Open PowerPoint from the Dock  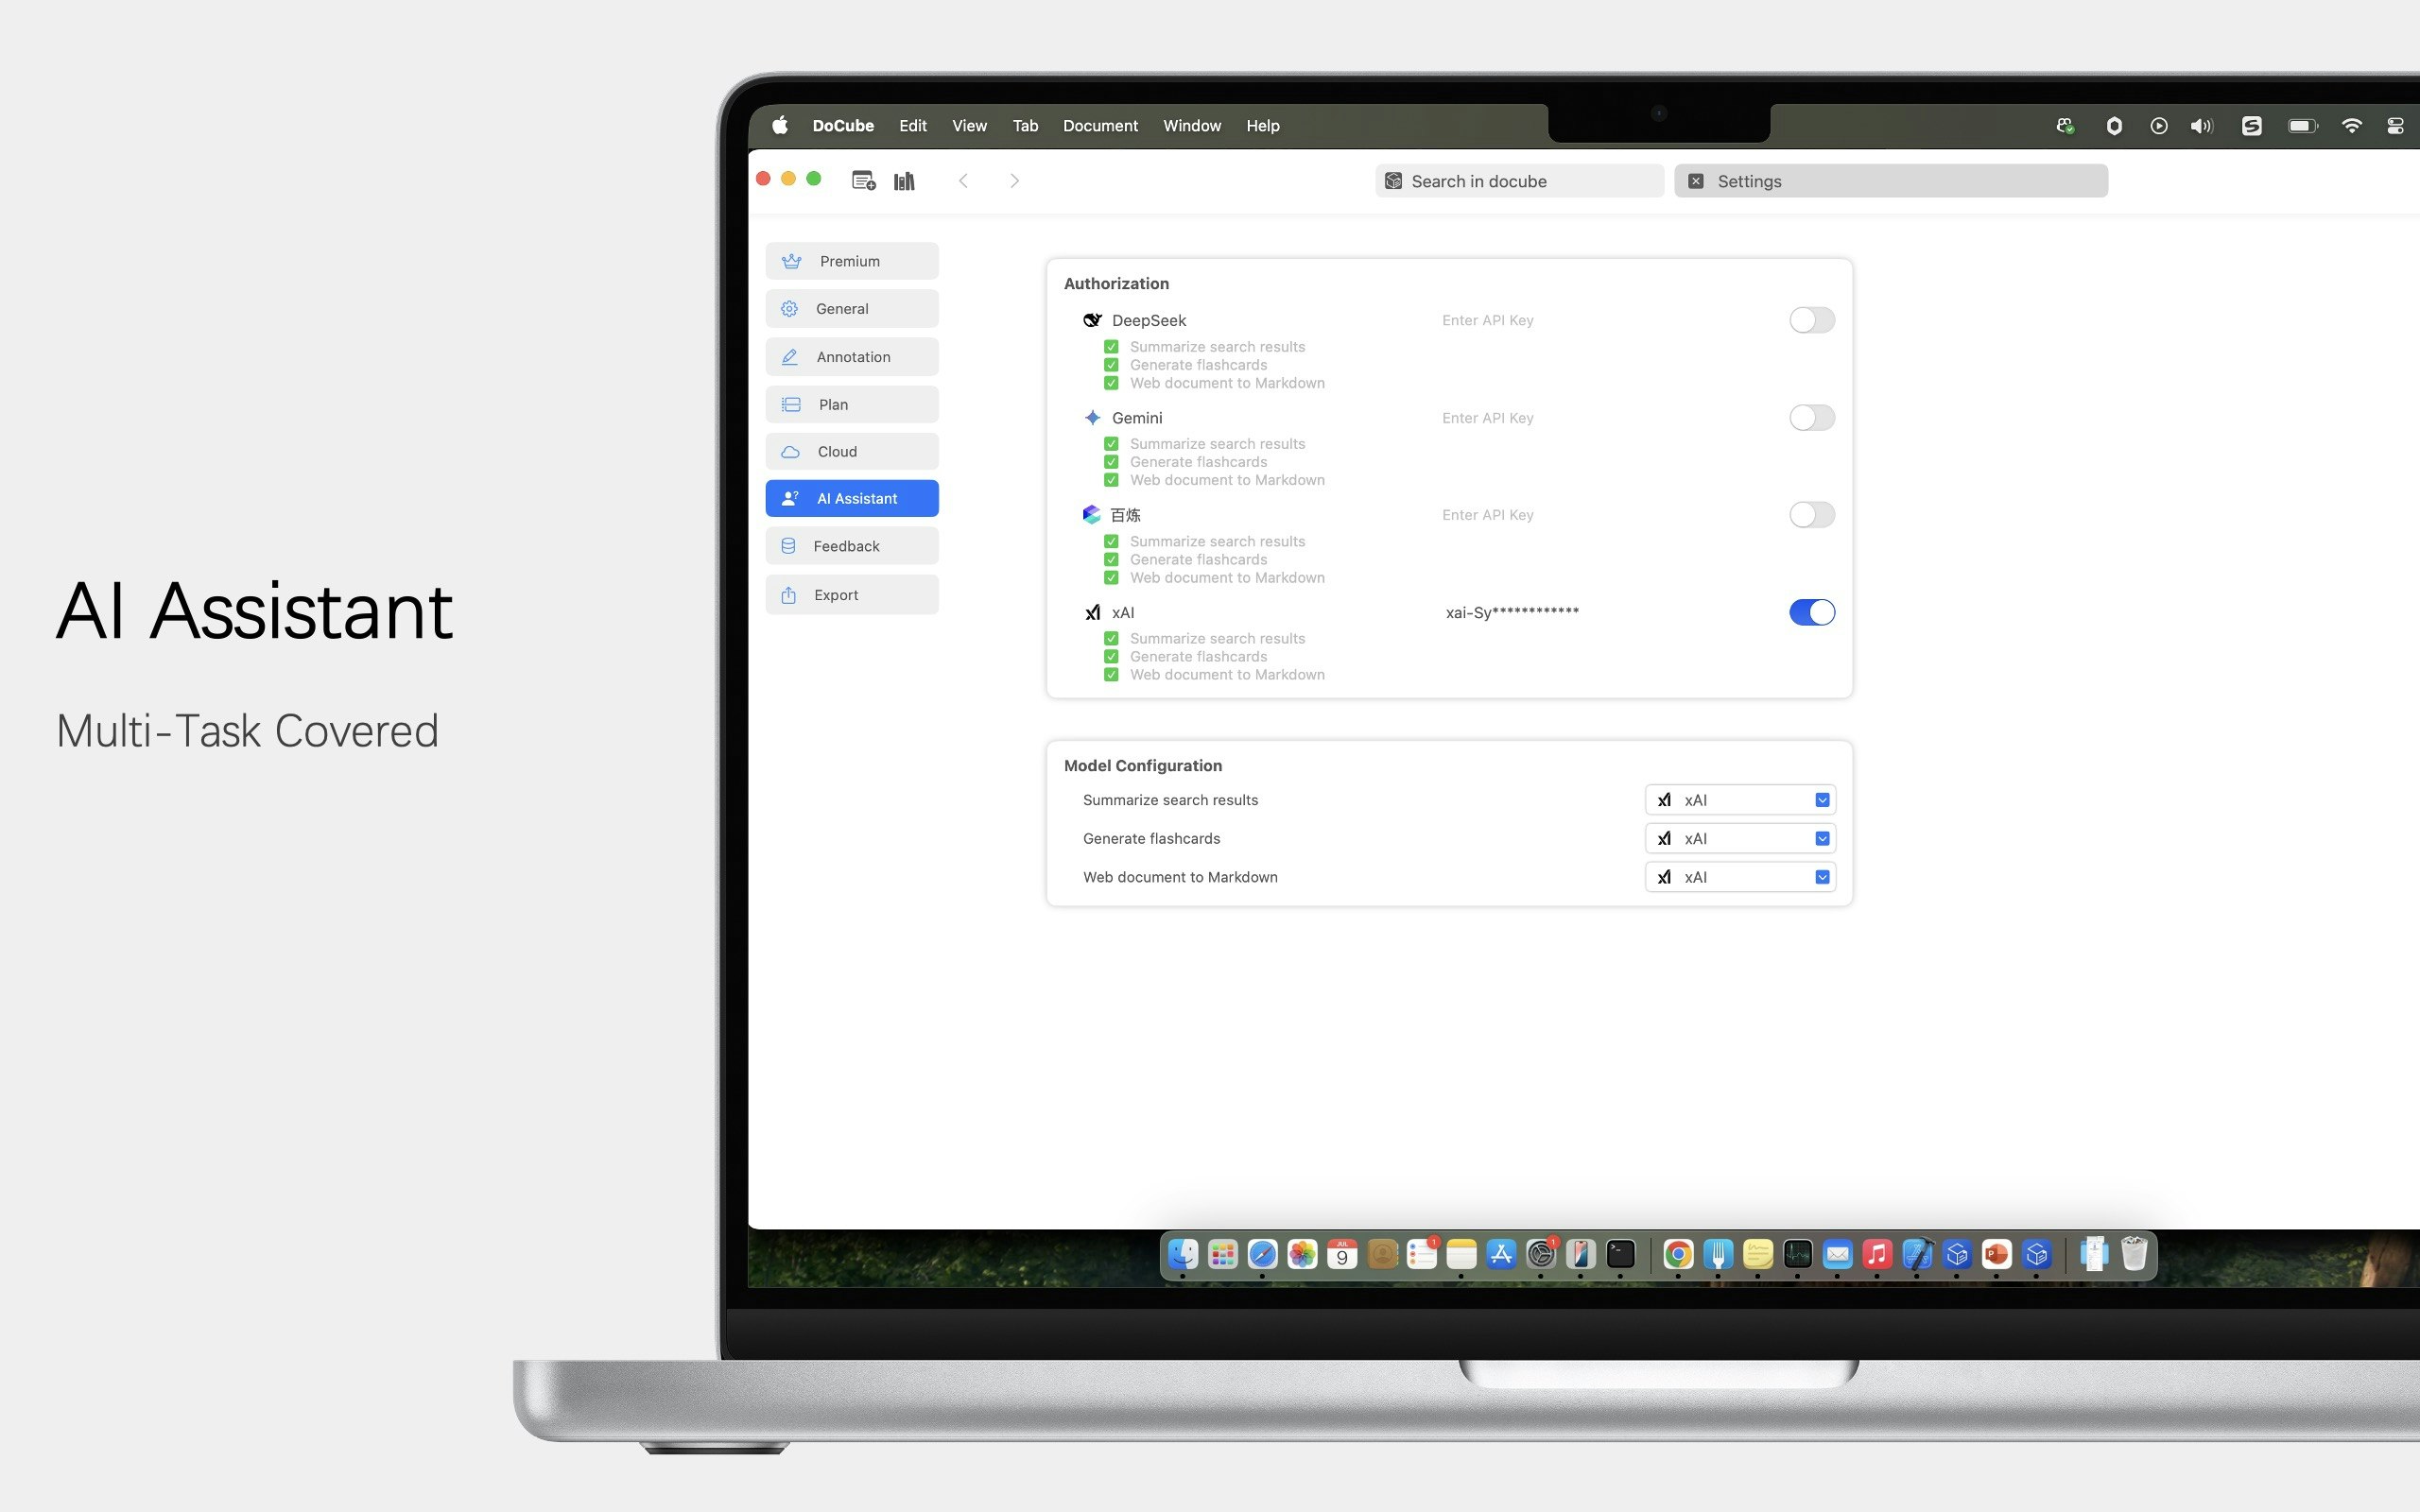click(x=1997, y=1253)
